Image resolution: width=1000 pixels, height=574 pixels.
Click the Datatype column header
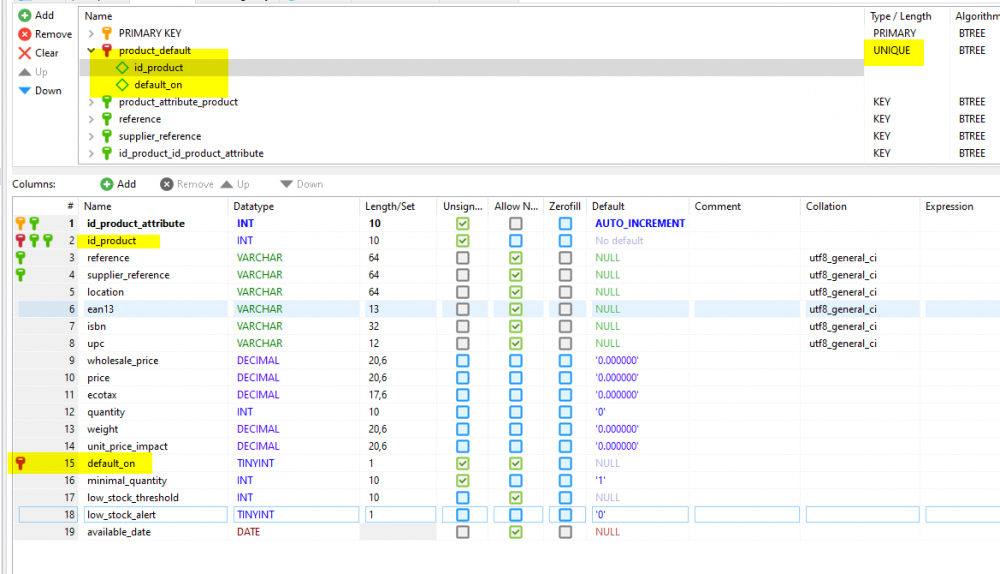[x=254, y=207]
